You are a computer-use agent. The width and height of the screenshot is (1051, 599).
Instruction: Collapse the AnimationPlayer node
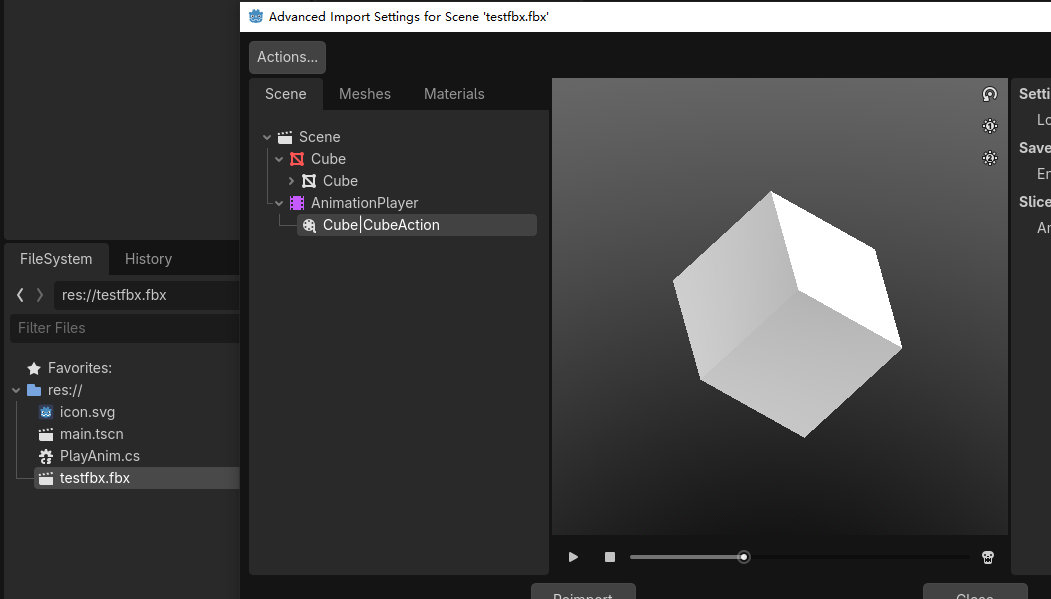279,203
